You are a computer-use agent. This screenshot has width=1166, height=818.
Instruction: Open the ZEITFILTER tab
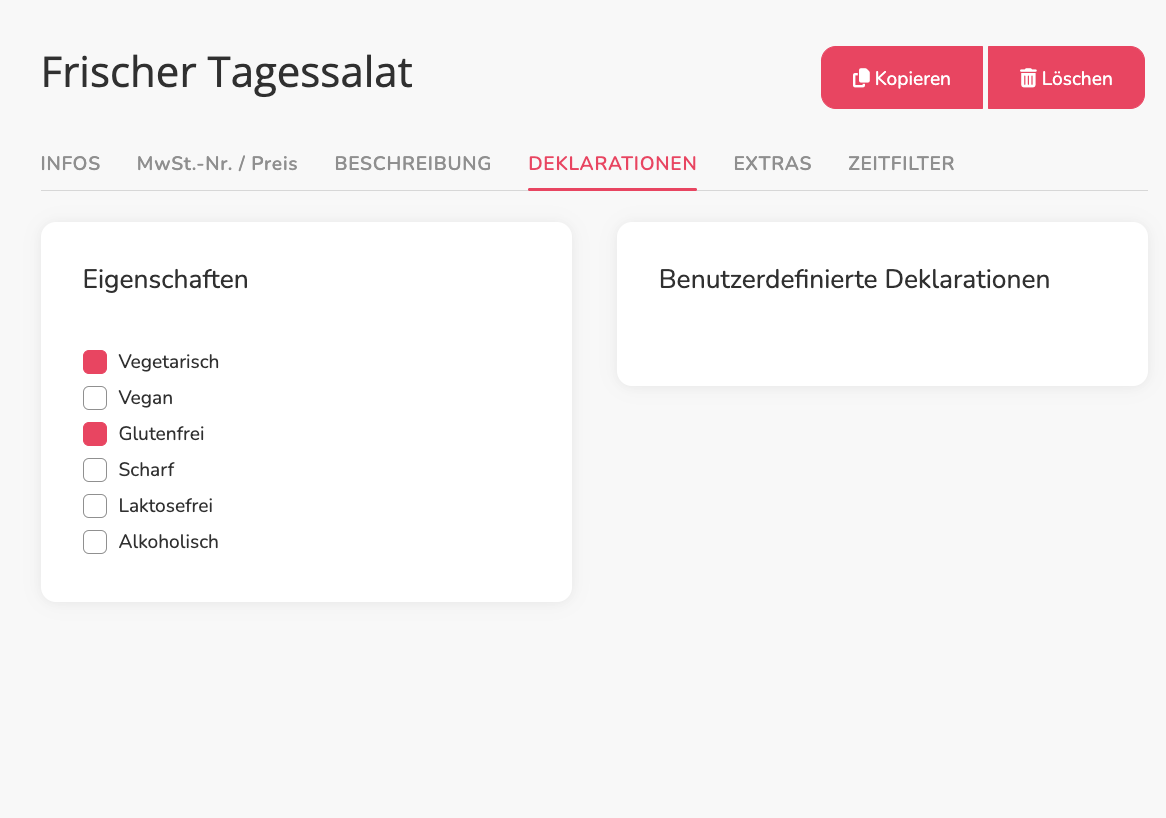click(x=901, y=164)
